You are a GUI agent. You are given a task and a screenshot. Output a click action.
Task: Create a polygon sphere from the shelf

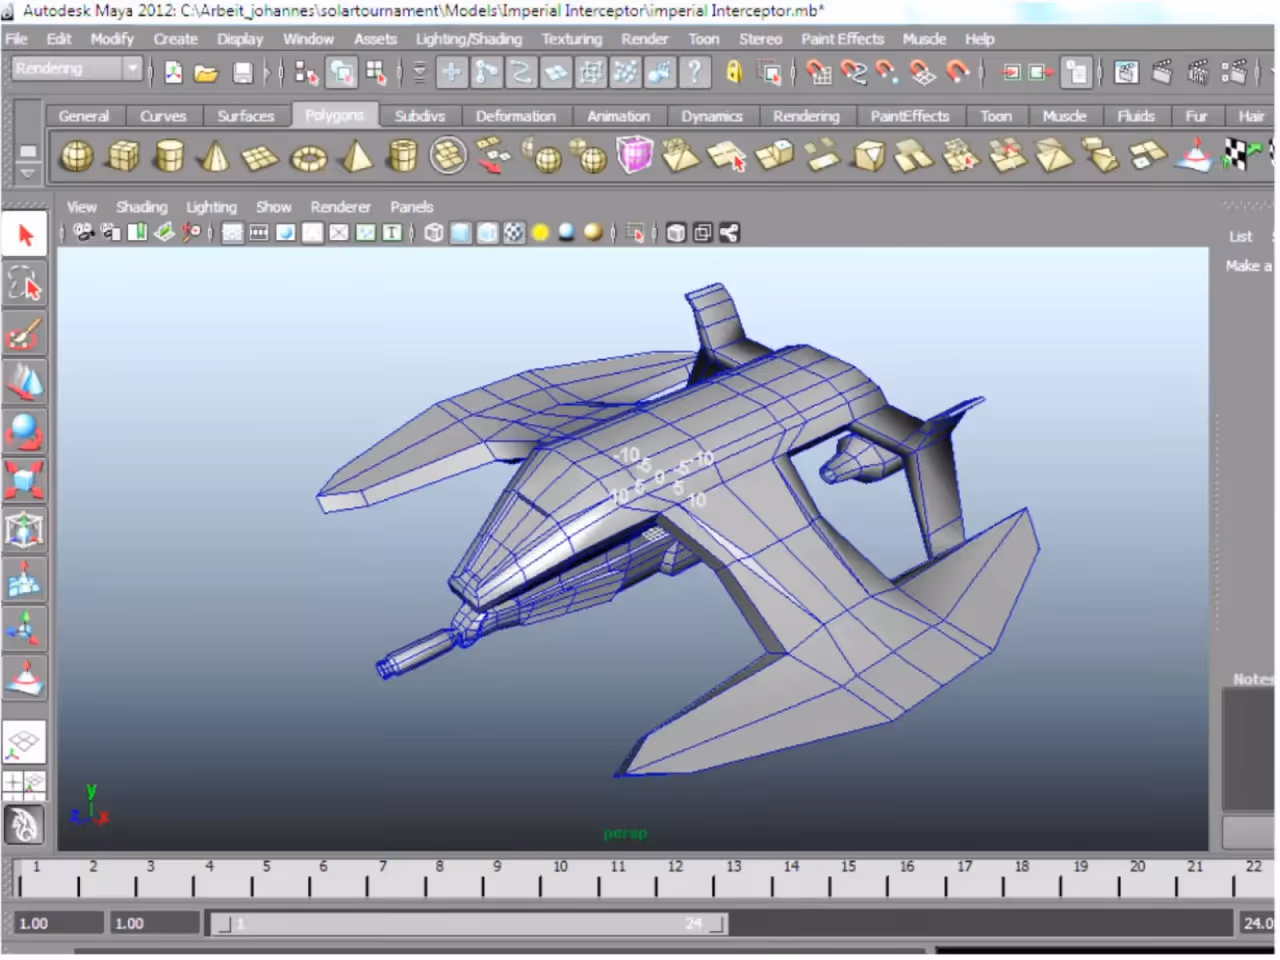pos(76,156)
